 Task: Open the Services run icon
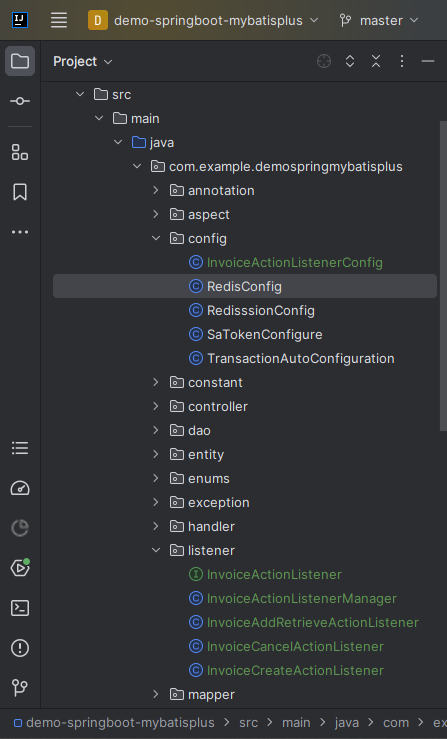tap(20, 568)
